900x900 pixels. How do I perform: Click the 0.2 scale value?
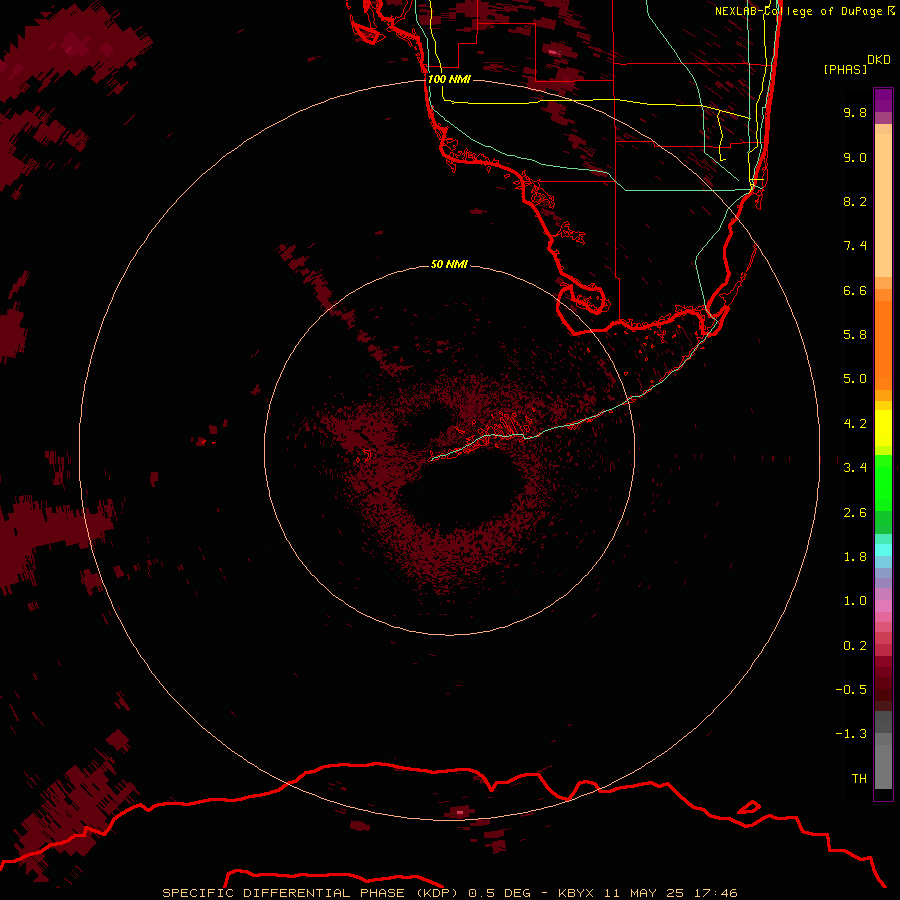(x=855, y=646)
